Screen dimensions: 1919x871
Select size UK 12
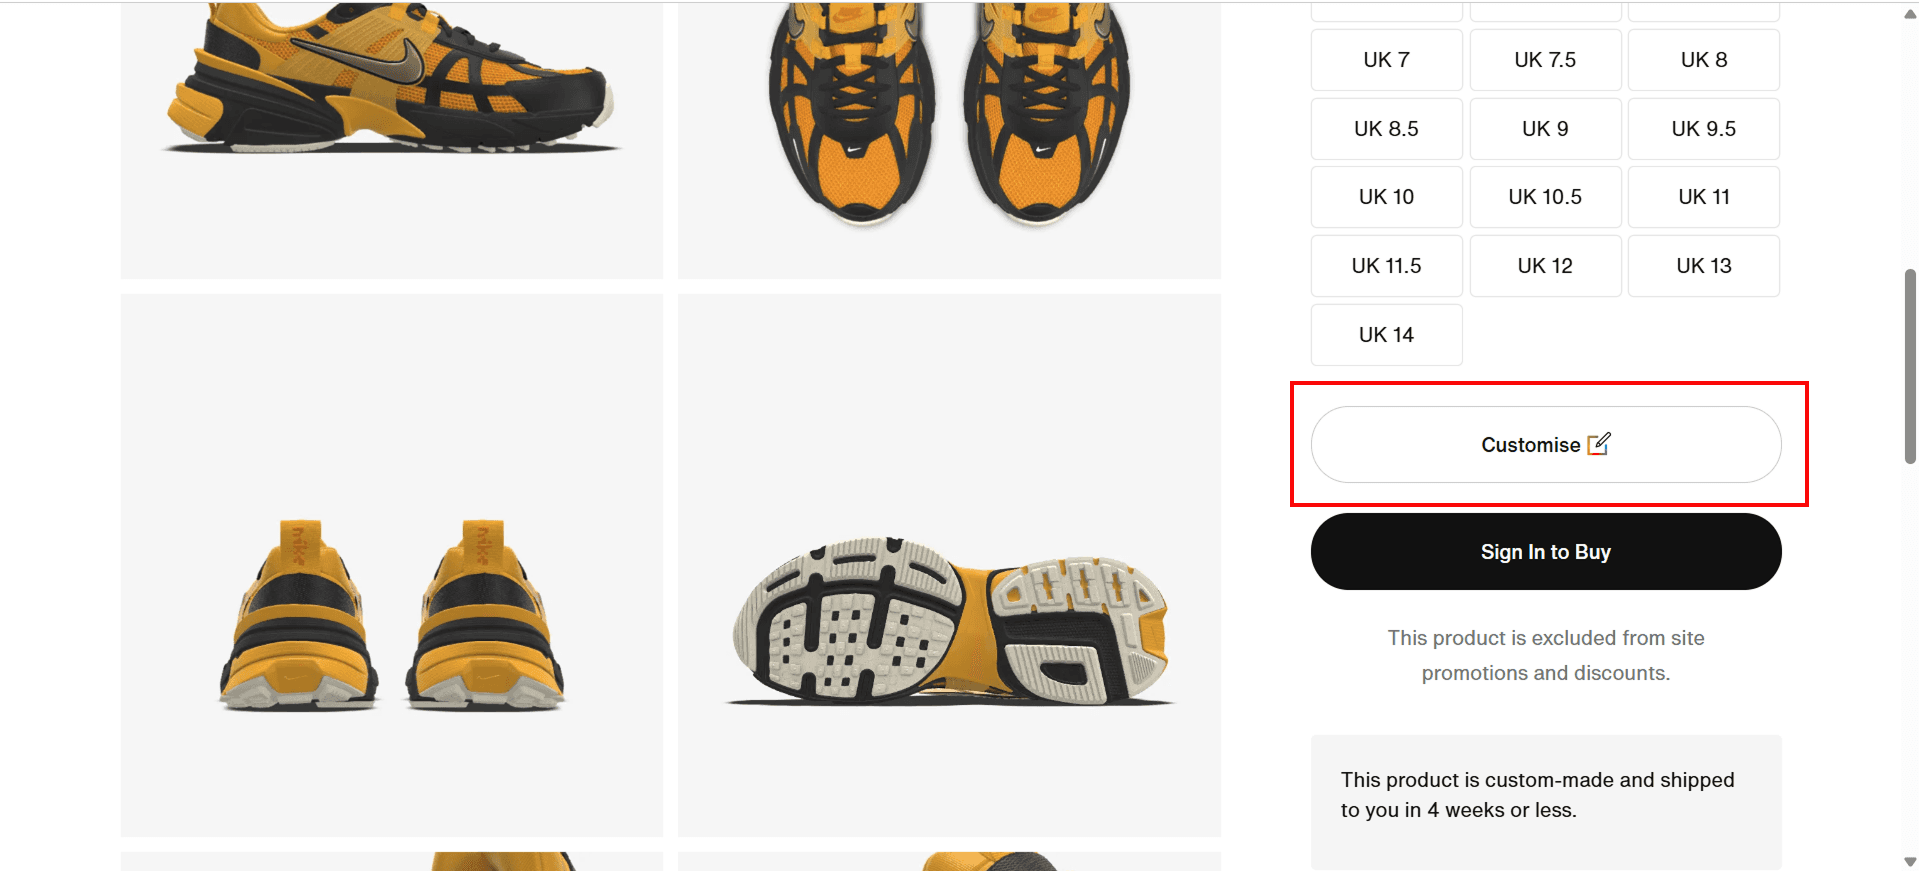click(x=1545, y=266)
